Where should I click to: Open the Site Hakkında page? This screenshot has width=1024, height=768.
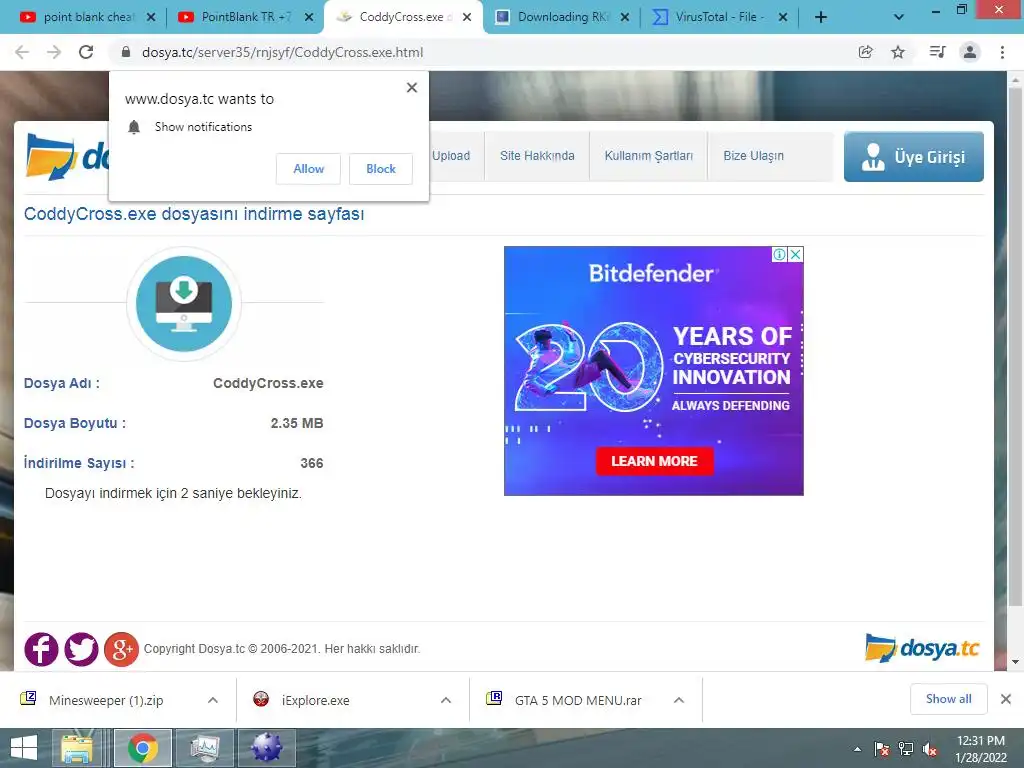point(537,156)
